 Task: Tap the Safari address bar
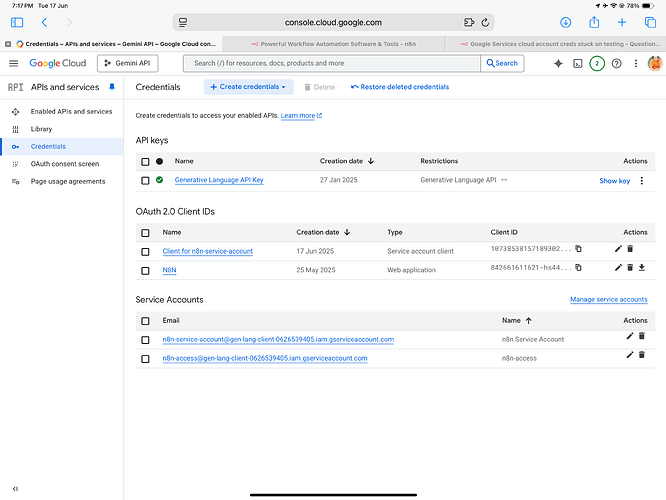pyautogui.click(x=333, y=23)
